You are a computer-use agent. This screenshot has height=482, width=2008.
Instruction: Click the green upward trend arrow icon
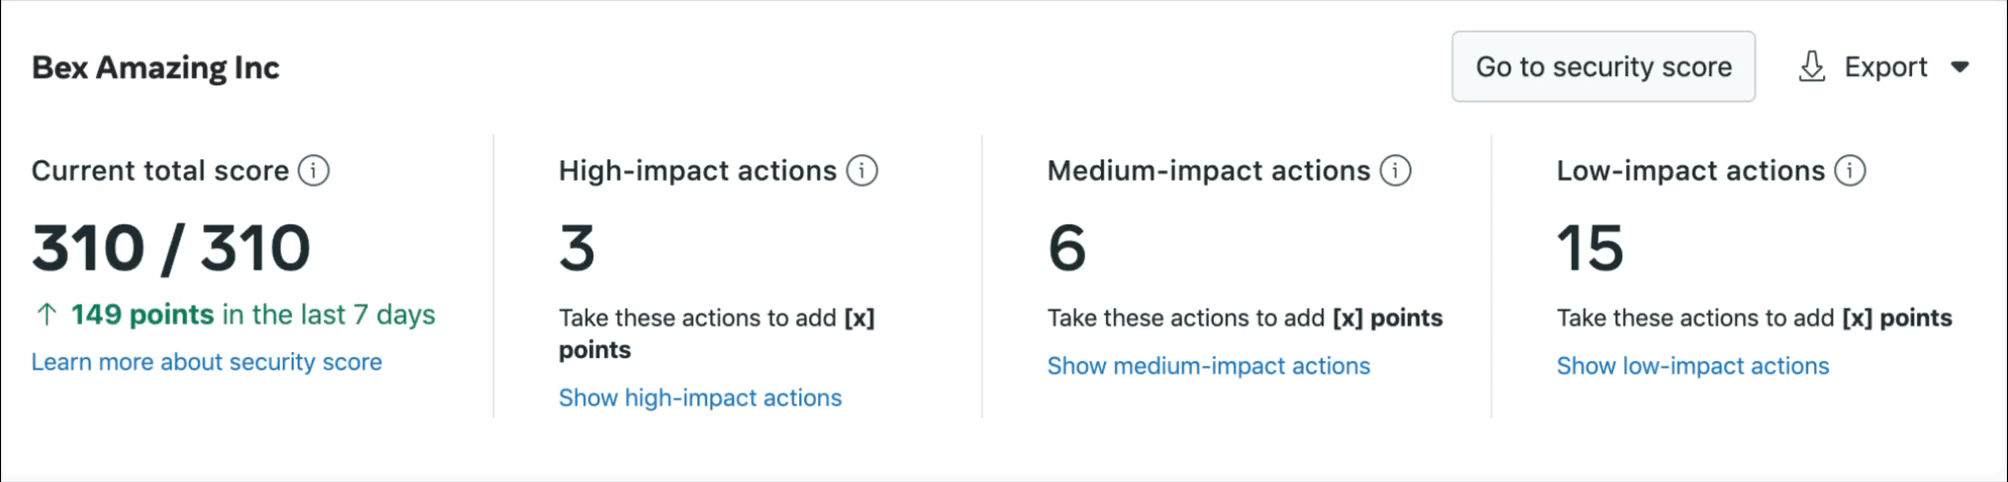tap(46, 315)
